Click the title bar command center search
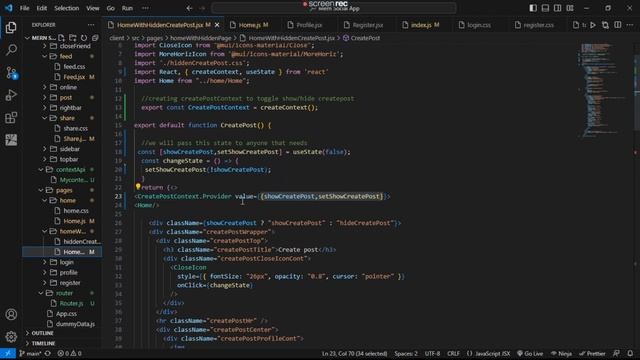This screenshot has width=640, height=360. point(334,8)
